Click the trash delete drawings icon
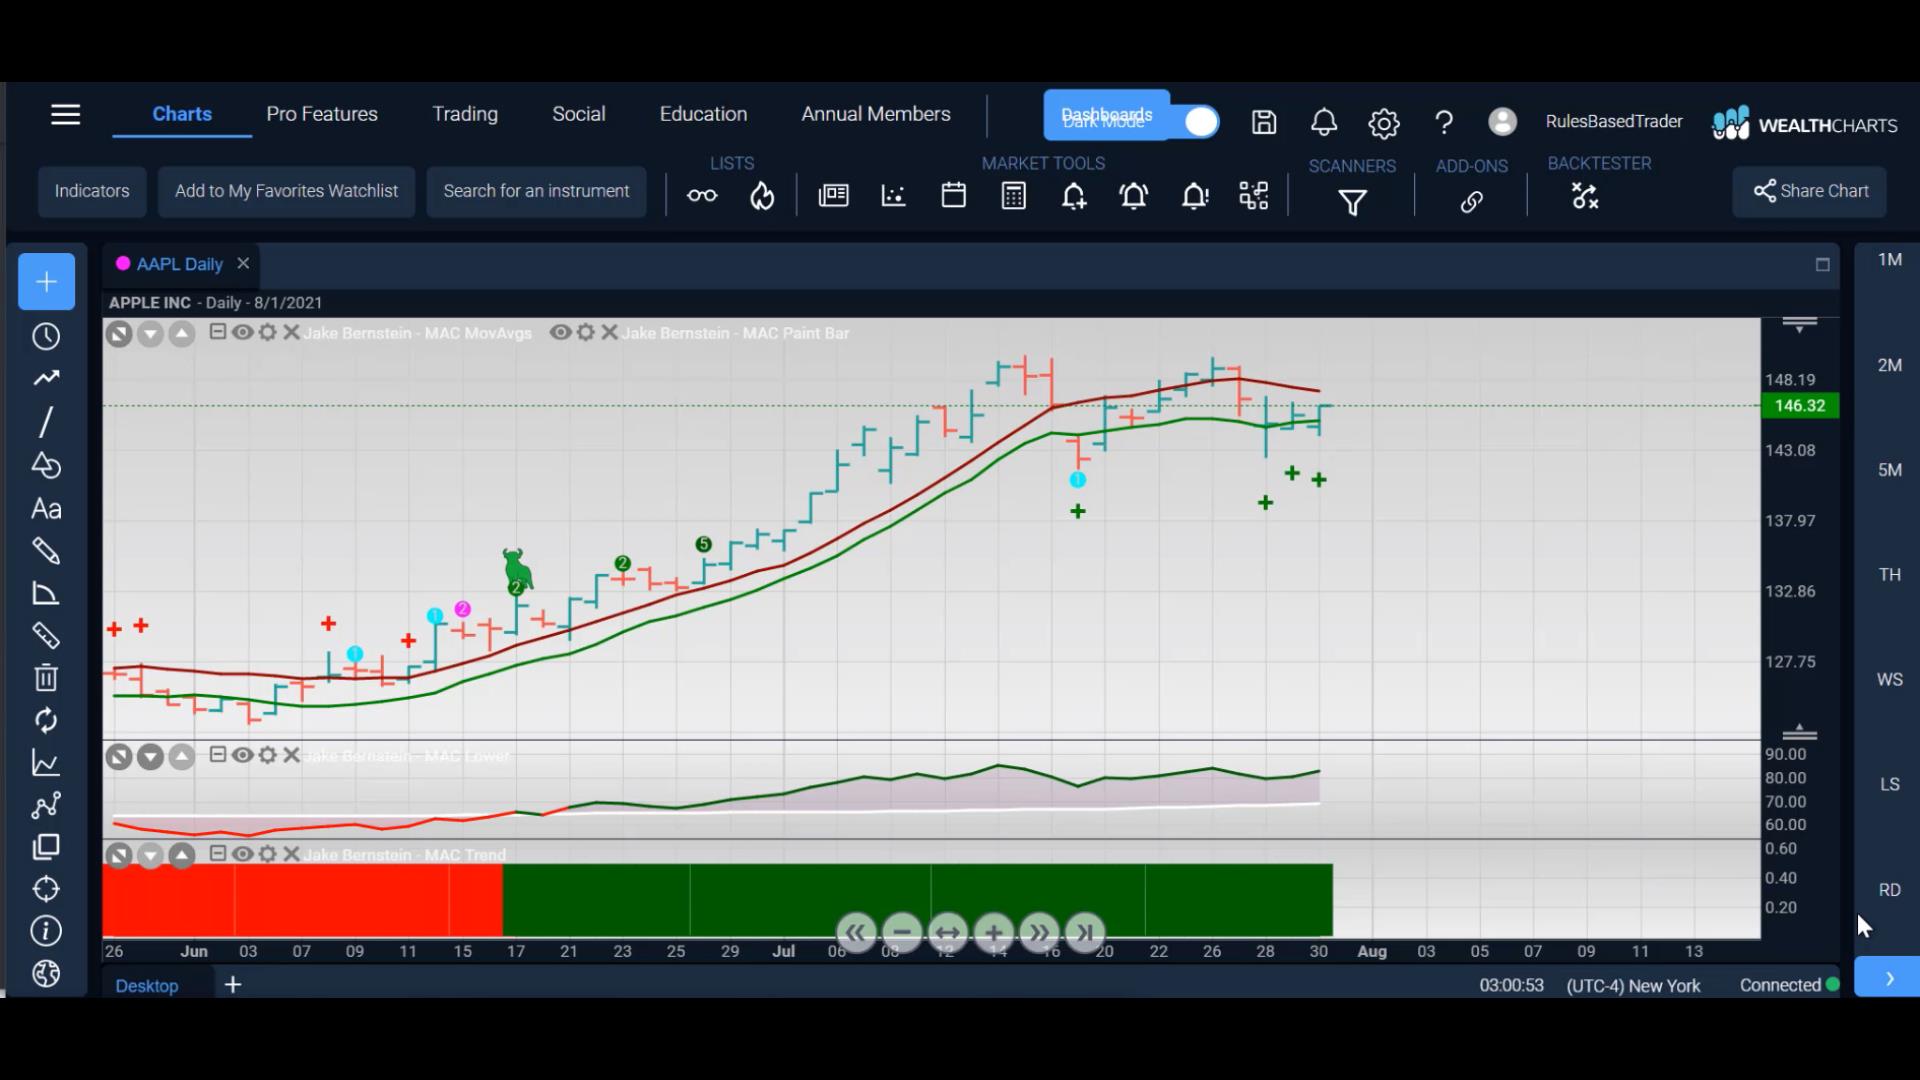The width and height of the screenshot is (1920, 1080). 46,678
